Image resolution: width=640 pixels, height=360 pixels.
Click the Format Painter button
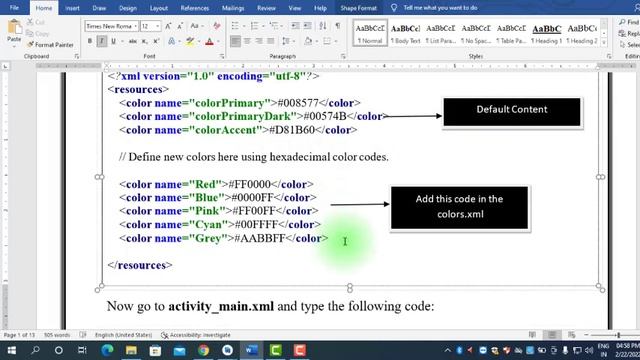(50, 44)
